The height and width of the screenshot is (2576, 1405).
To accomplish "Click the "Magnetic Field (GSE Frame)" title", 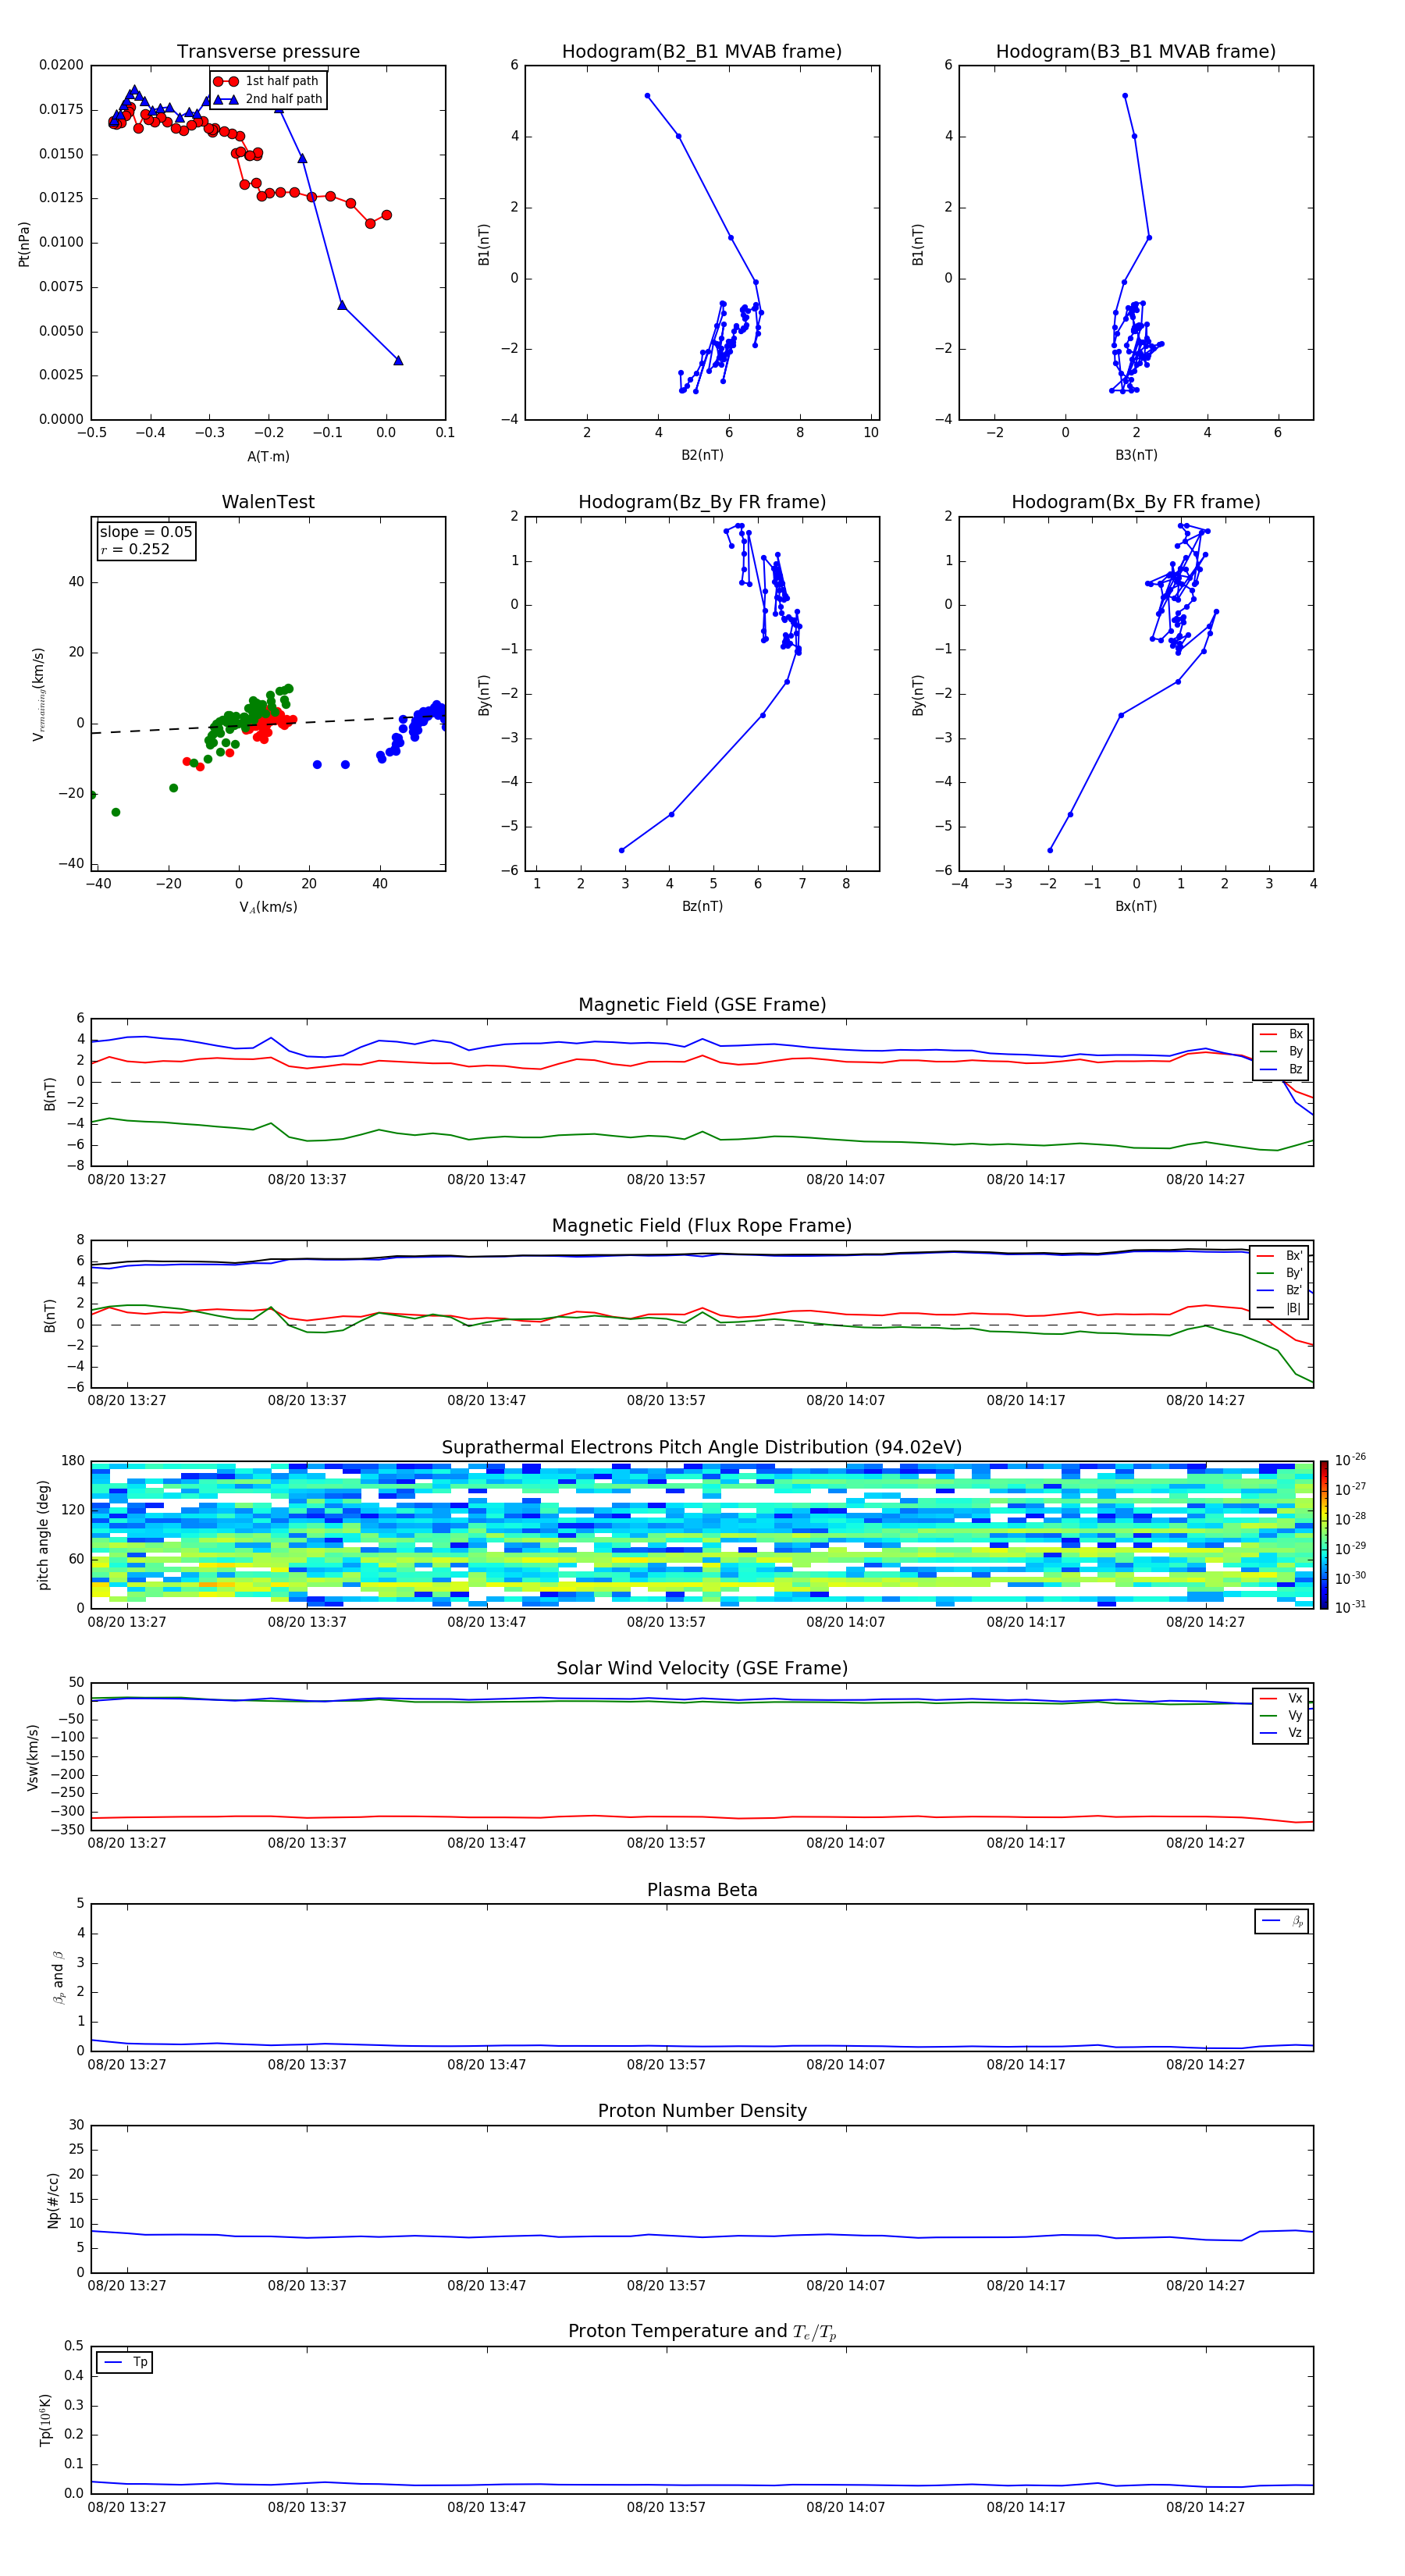I will tap(702, 1005).
